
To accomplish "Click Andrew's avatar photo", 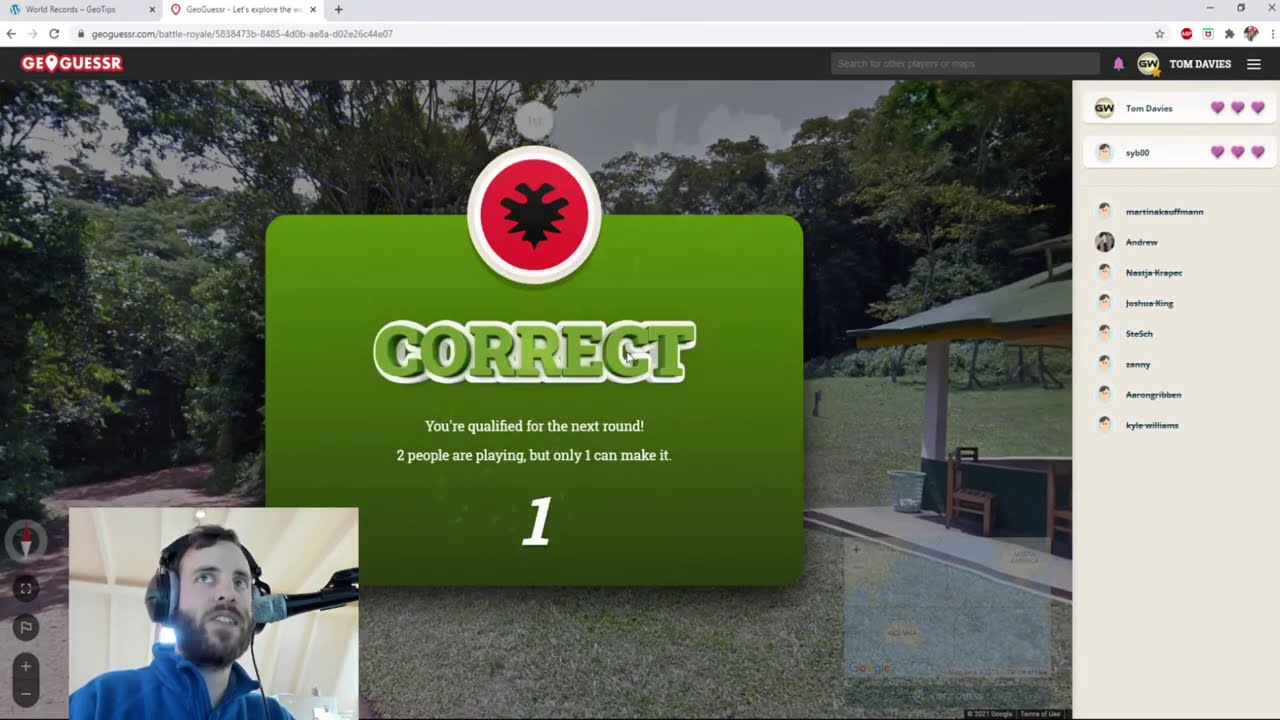I will (x=1104, y=242).
